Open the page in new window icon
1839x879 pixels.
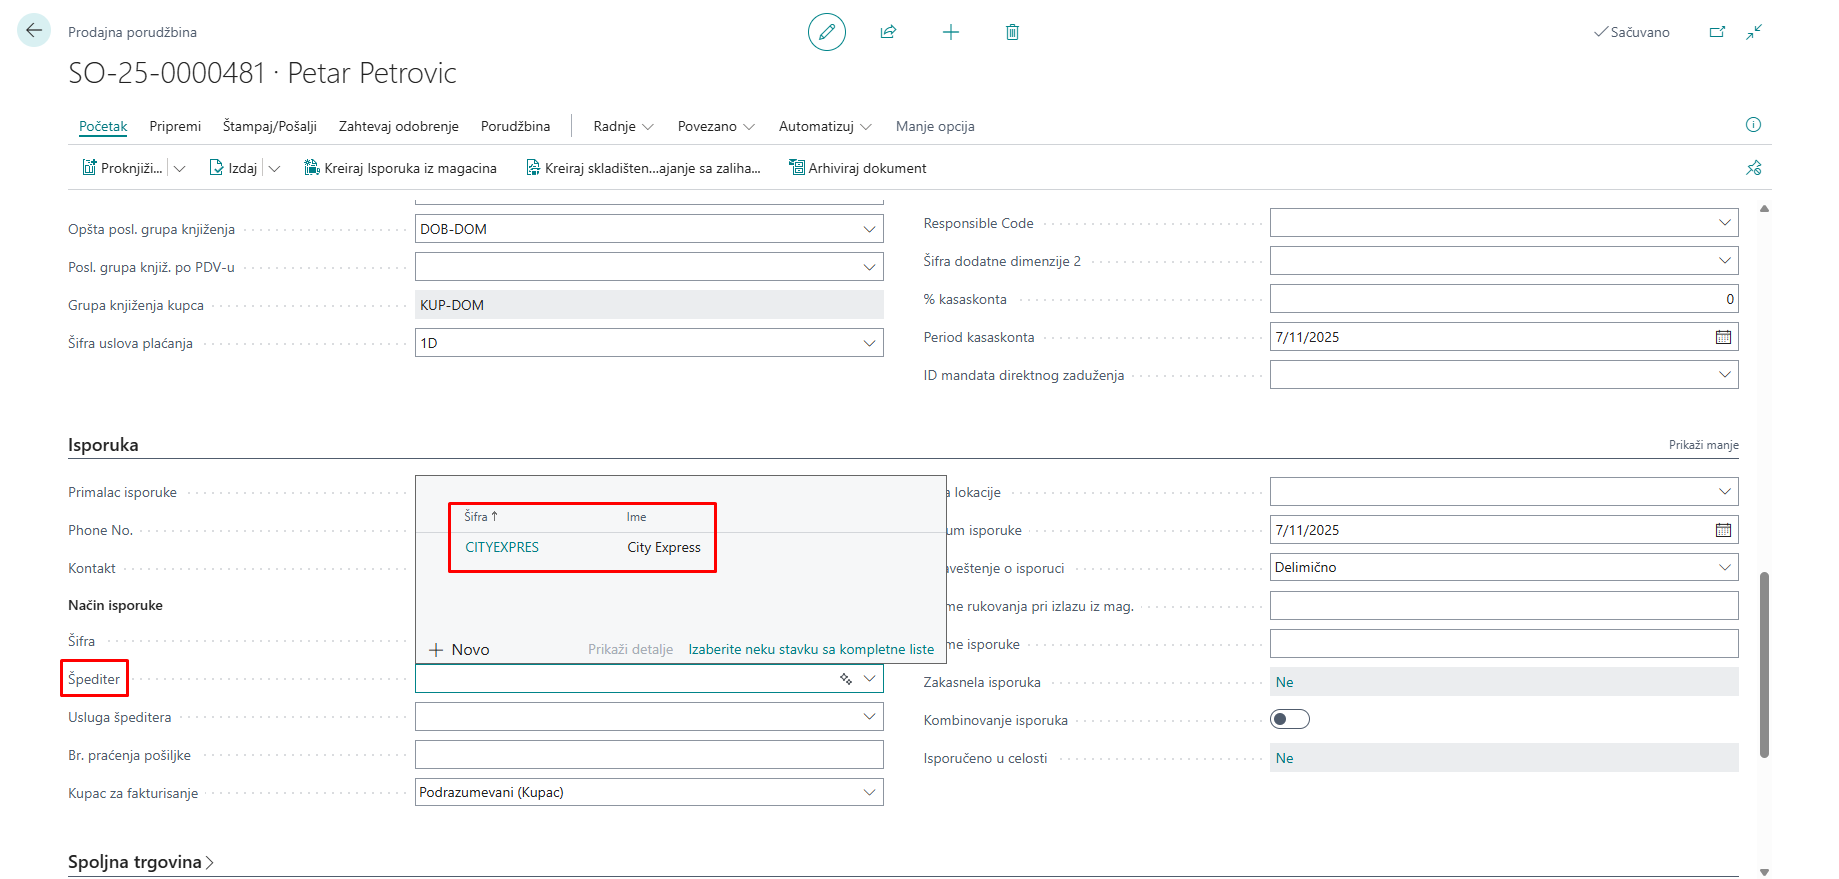tap(1717, 32)
